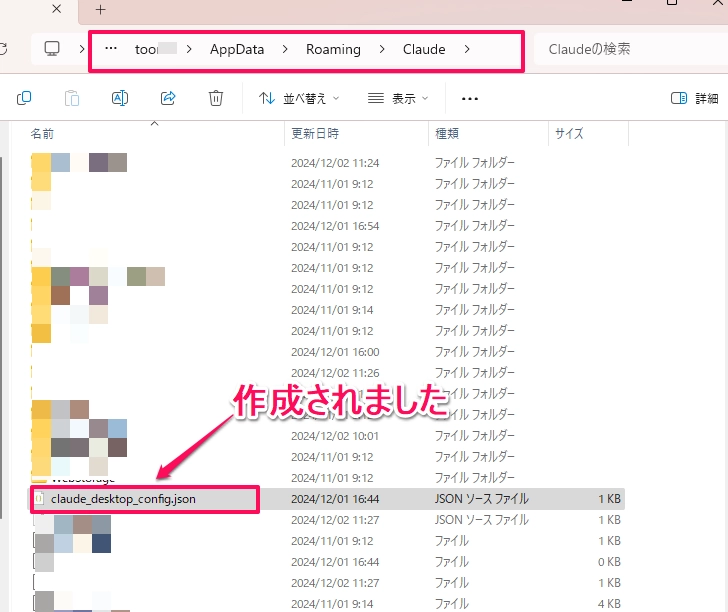This screenshot has height=612, width=728.
Task: Click date 2024/12/02 11:24 cell
Action: pyautogui.click(x=335, y=163)
